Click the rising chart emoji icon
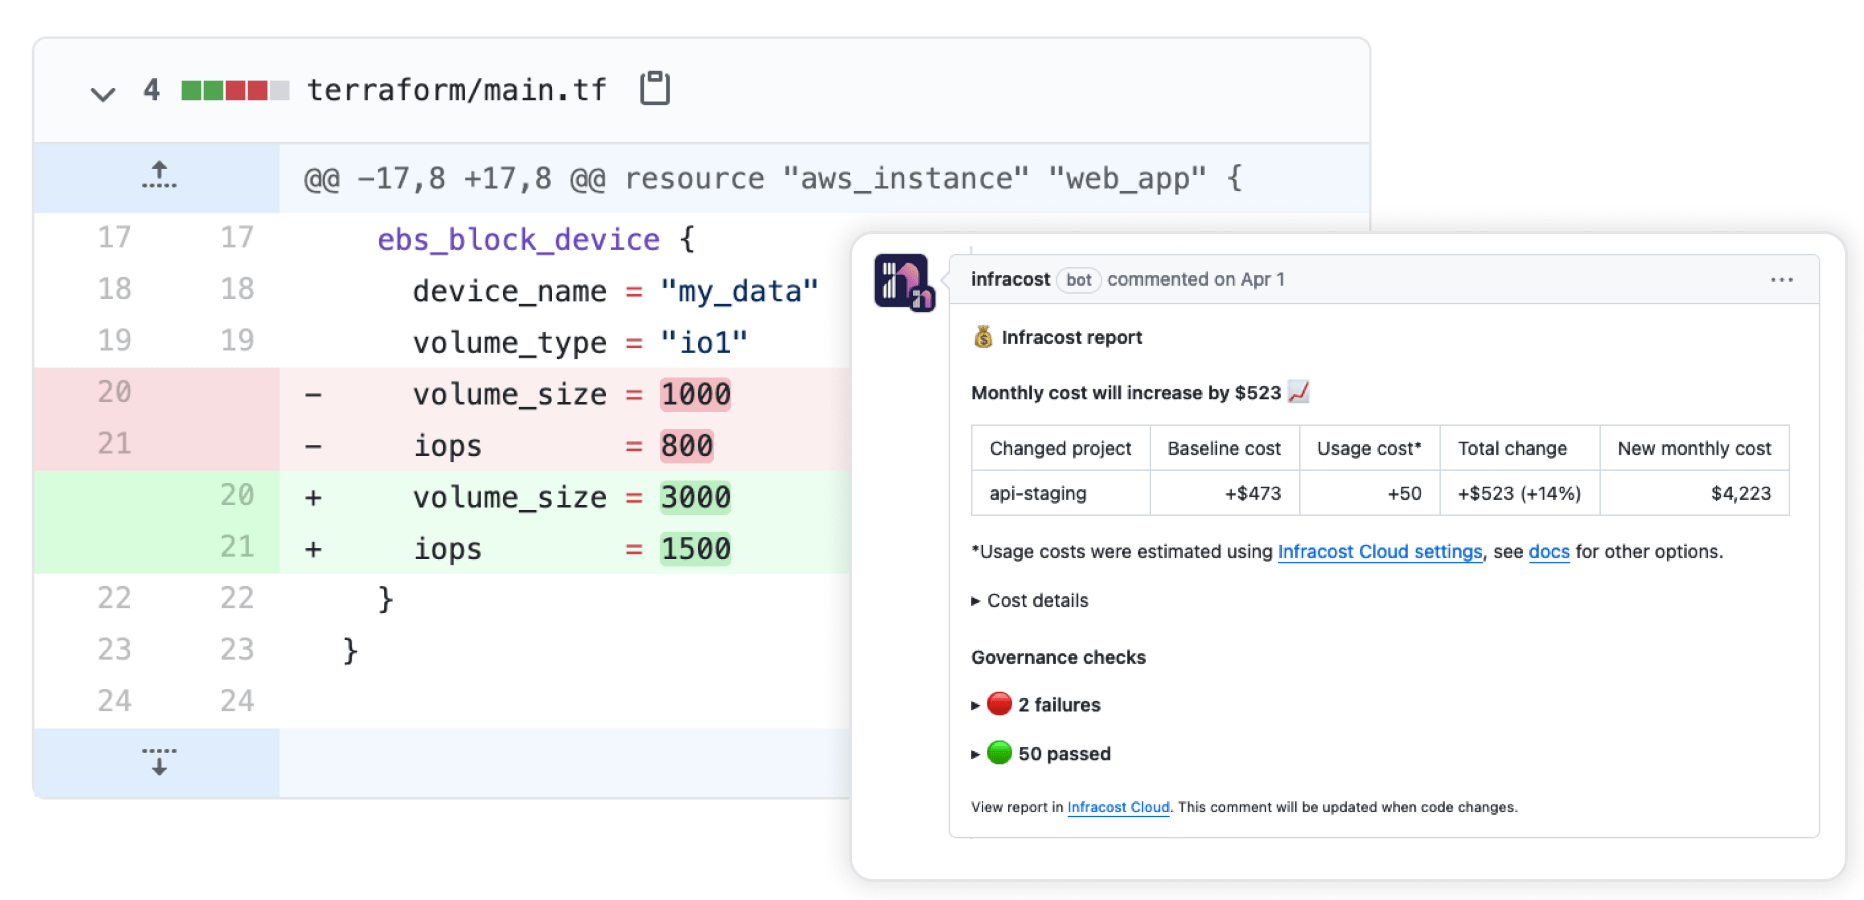This screenshot has height=900, width=1864. pyautogui.click(x=1298, y=391)
